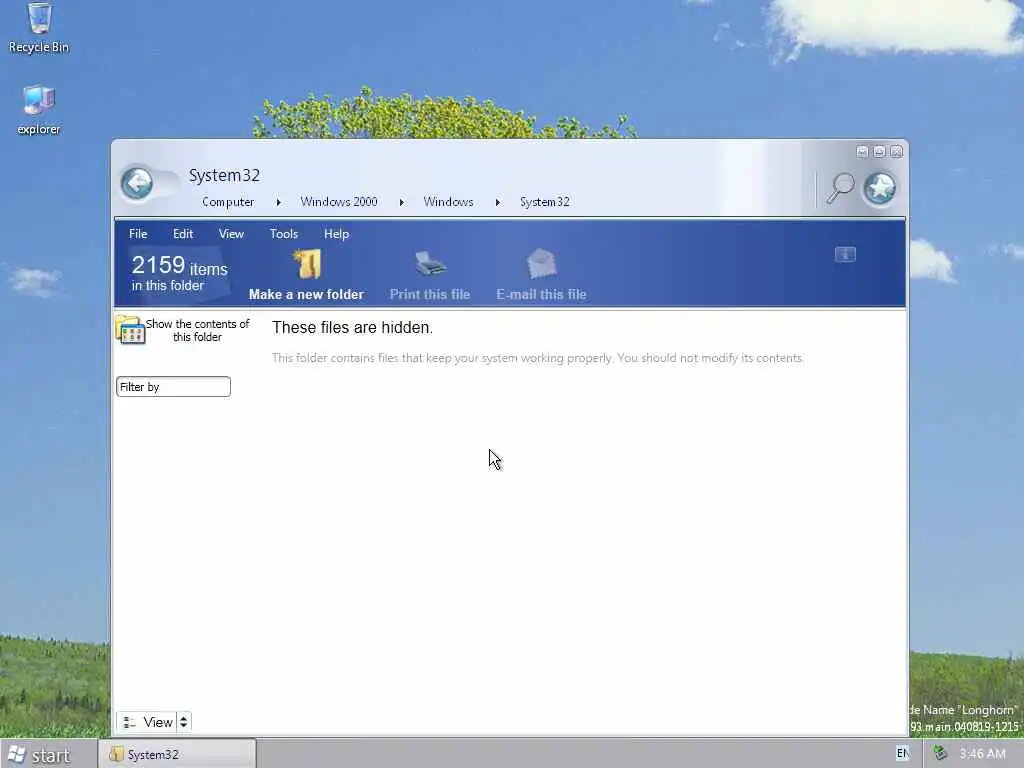Click the System32 taskbar button

coord(177,754)
